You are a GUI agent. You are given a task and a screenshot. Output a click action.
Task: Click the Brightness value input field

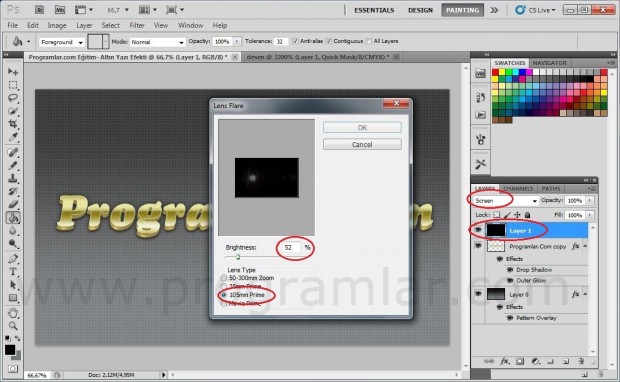point(292,248)
